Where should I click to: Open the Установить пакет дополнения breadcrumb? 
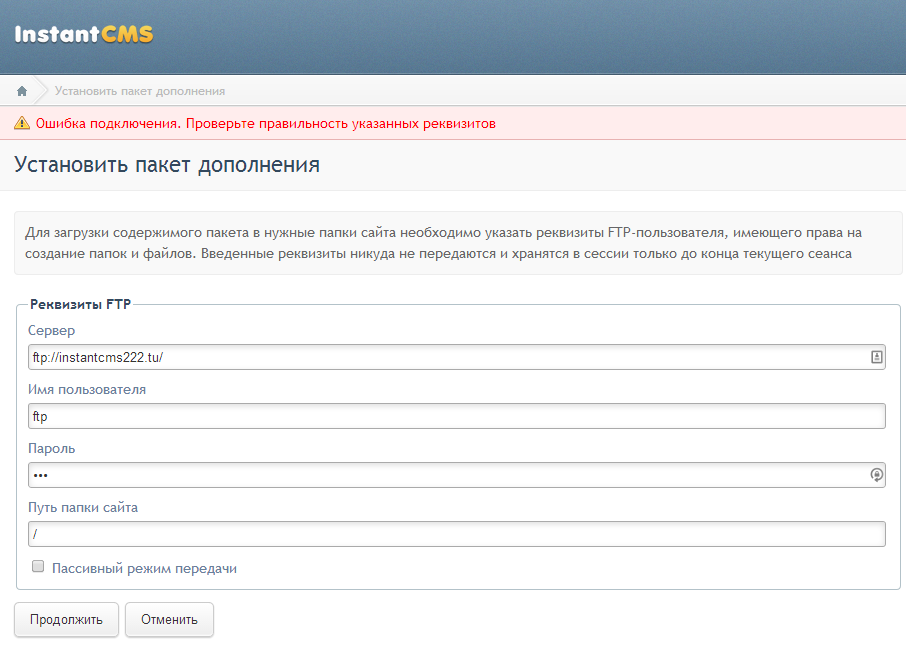[140, 91]
